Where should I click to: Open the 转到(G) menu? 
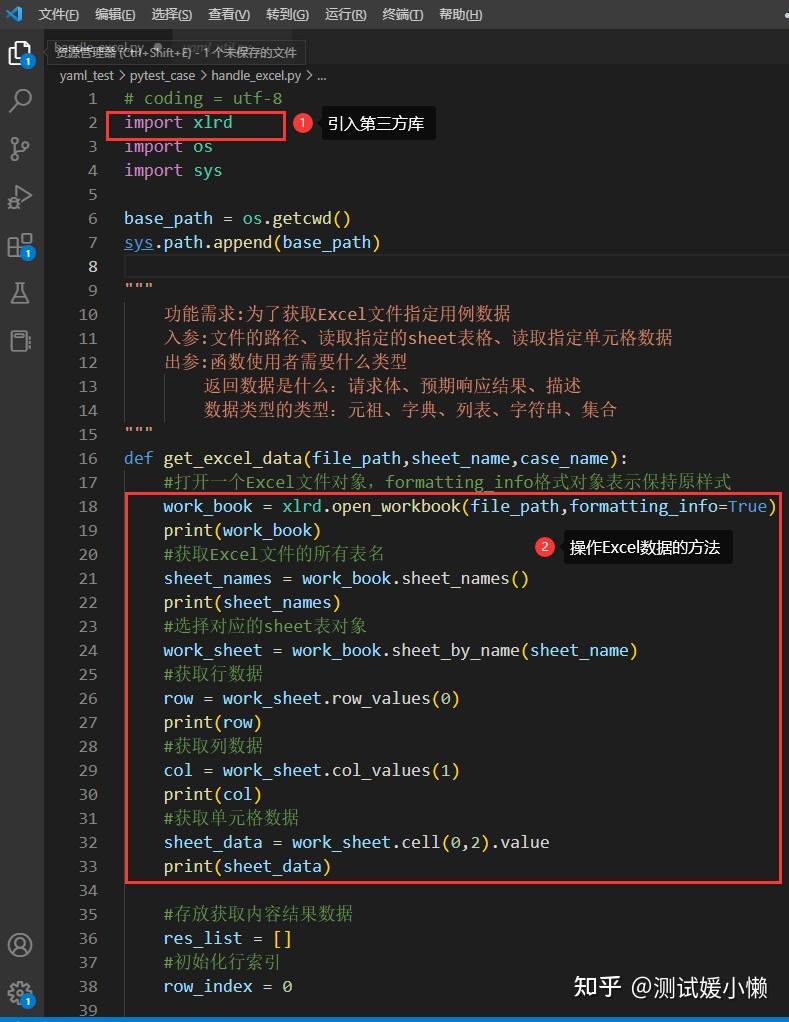point(287,14)
